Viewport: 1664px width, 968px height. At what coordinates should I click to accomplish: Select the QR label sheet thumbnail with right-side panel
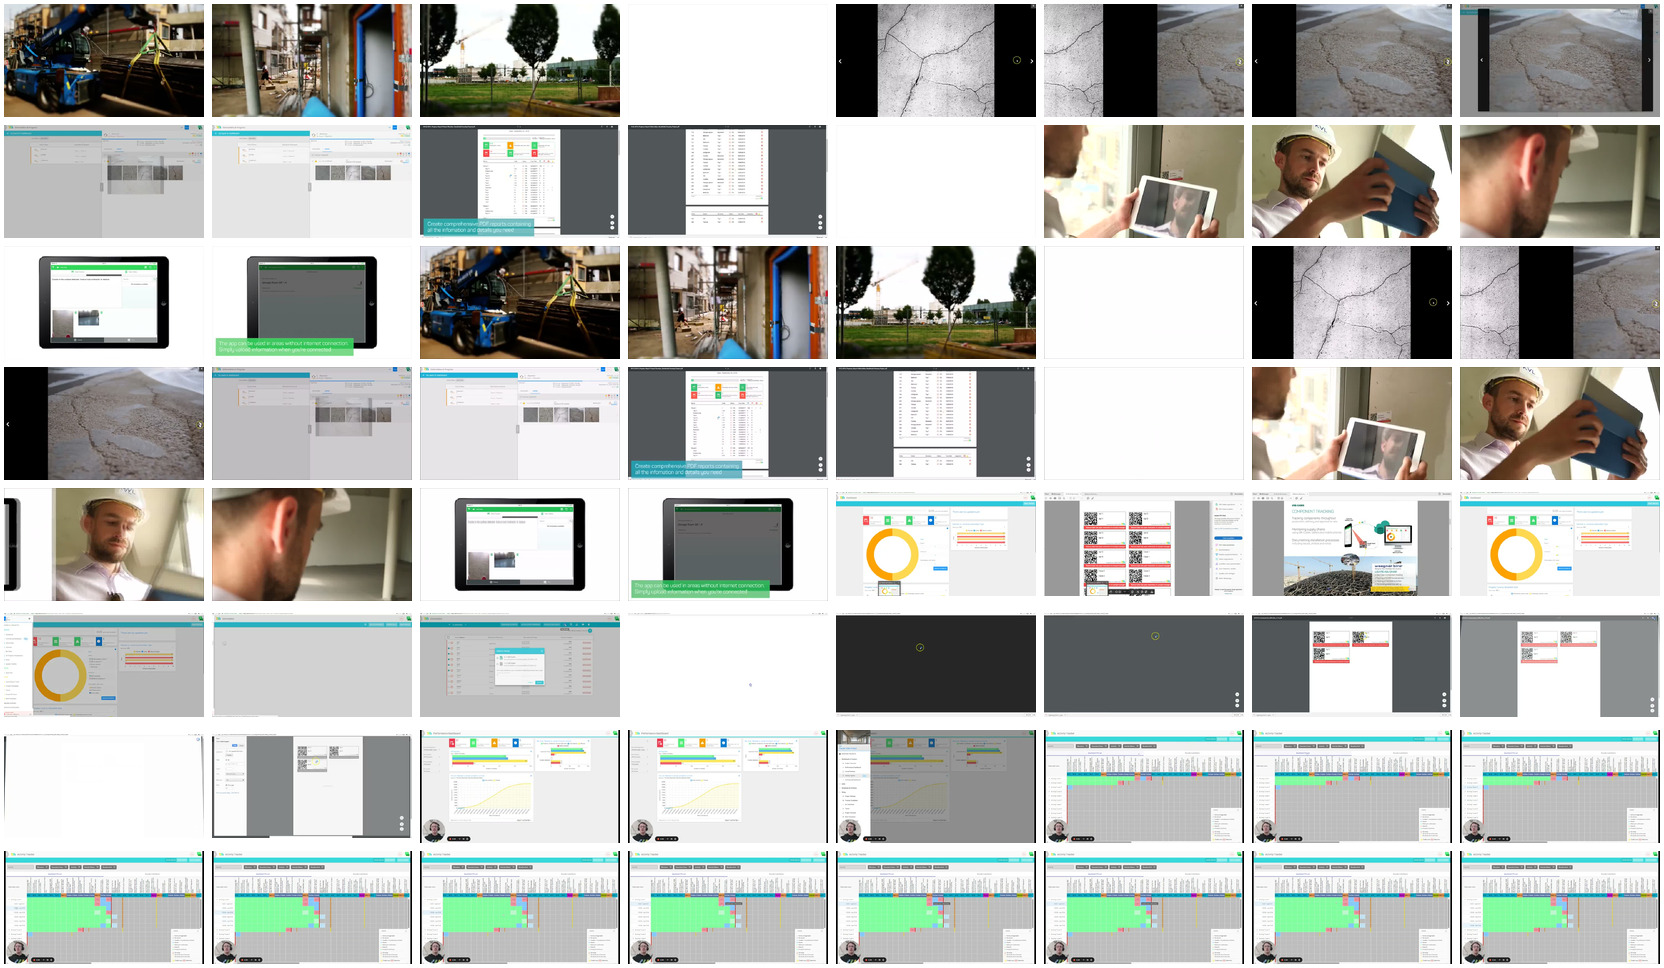coord(1143,544)
